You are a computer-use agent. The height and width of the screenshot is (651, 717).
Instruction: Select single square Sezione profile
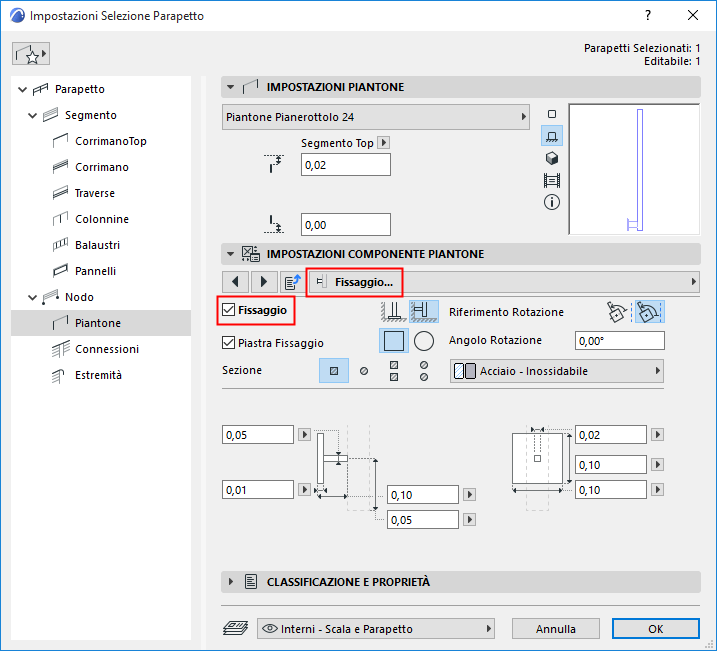[334, 371]
